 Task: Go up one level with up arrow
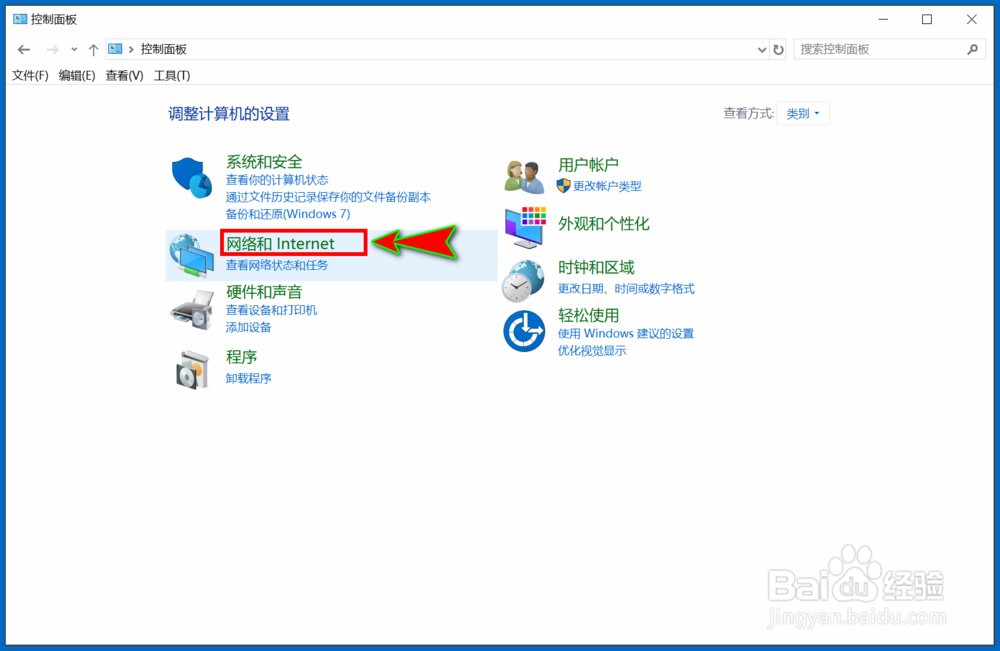click(x=93, y=49)
